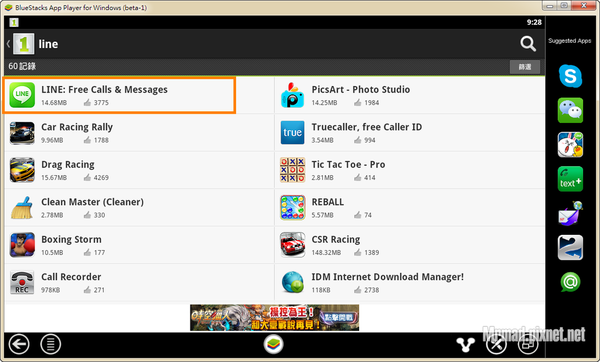The width and height of the screenshot is (600, 362).
Task: Select the LINE rabbit game icon in sidebar
Action: click(570, 145)
